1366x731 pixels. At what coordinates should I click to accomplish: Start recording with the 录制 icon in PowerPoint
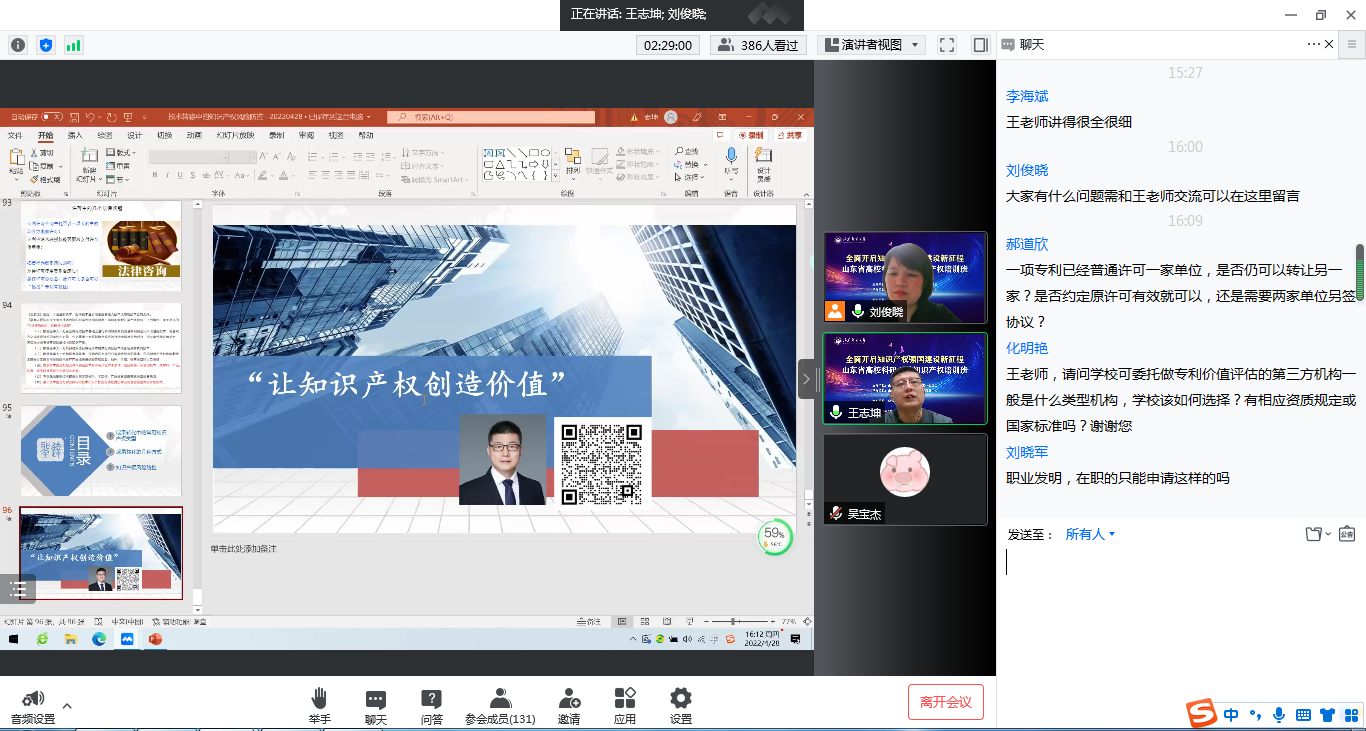coord(751,133)
